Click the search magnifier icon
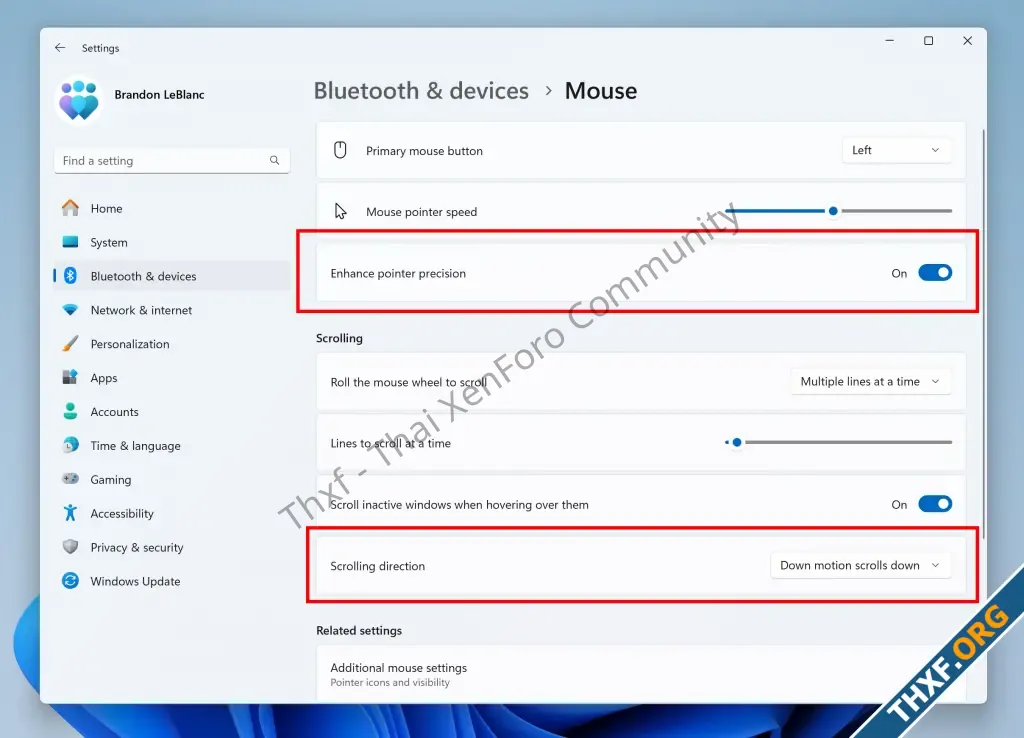1024x738 pixels. point(274,160)
